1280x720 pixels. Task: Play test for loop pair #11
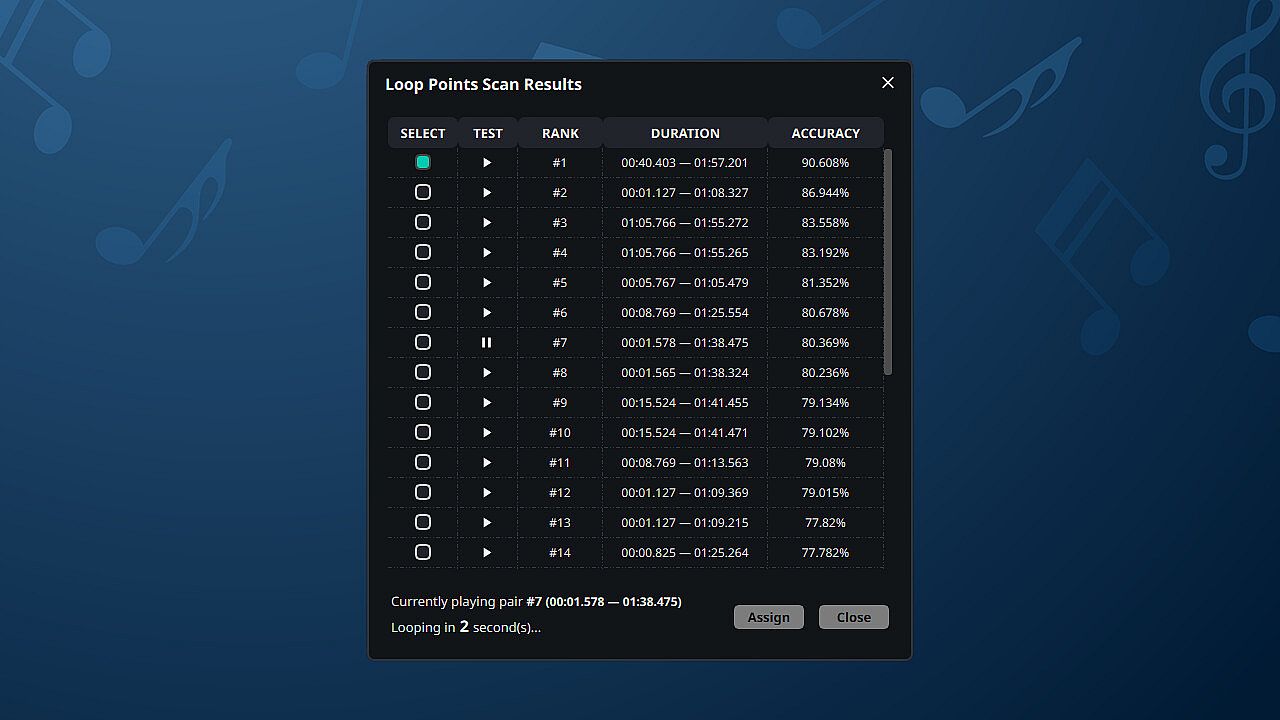pyautogui.click(x=487, y=462)
